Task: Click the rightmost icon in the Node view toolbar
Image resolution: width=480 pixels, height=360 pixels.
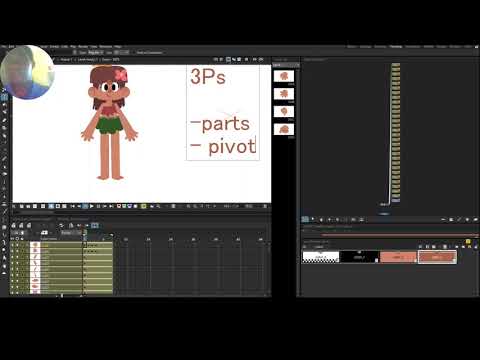Action: (x=475, y=219)
